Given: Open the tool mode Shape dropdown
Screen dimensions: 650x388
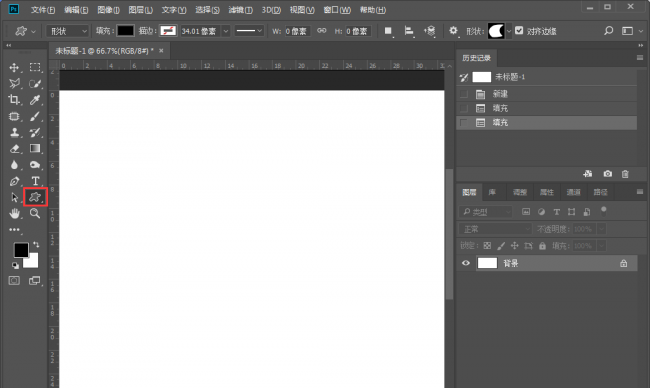Looking at the screenshot, I should (68, 31).
